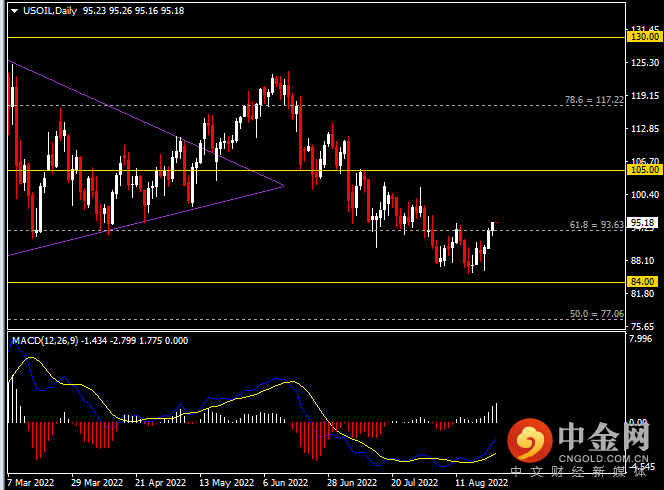Click the 88.10 price axis value
Screen dimensions: 664x490
642,261
